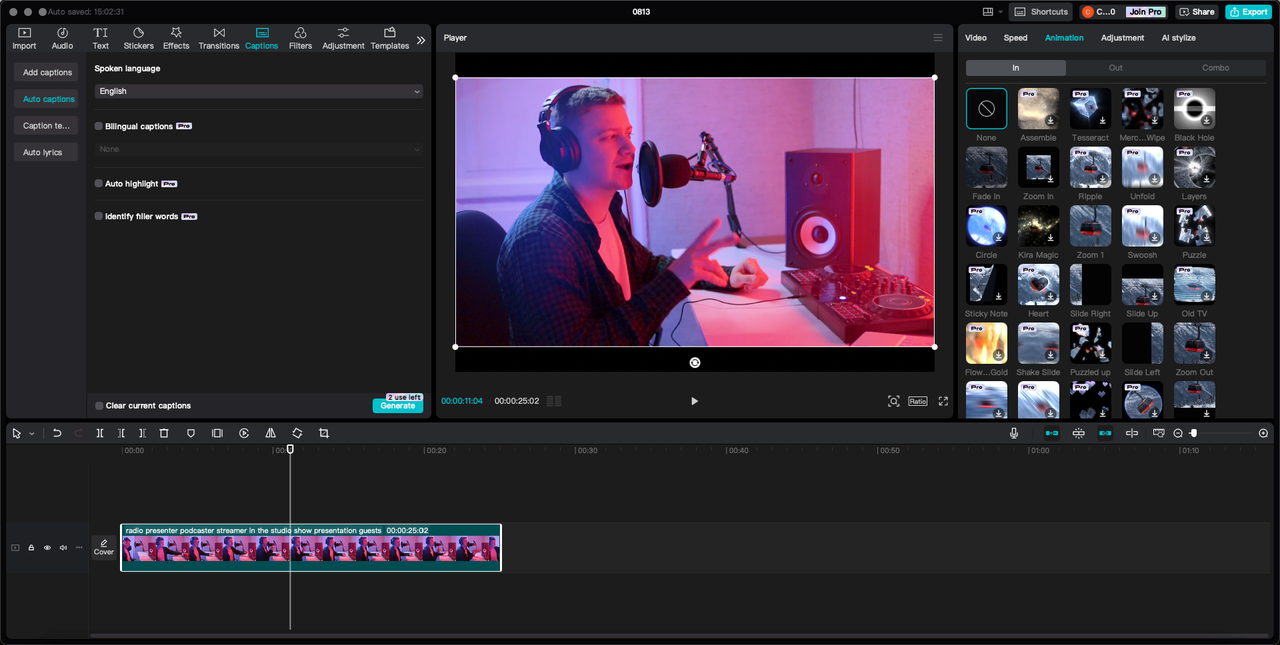Click the Share button
This screenshot has height=645, width=1280.
[1196, 12]
